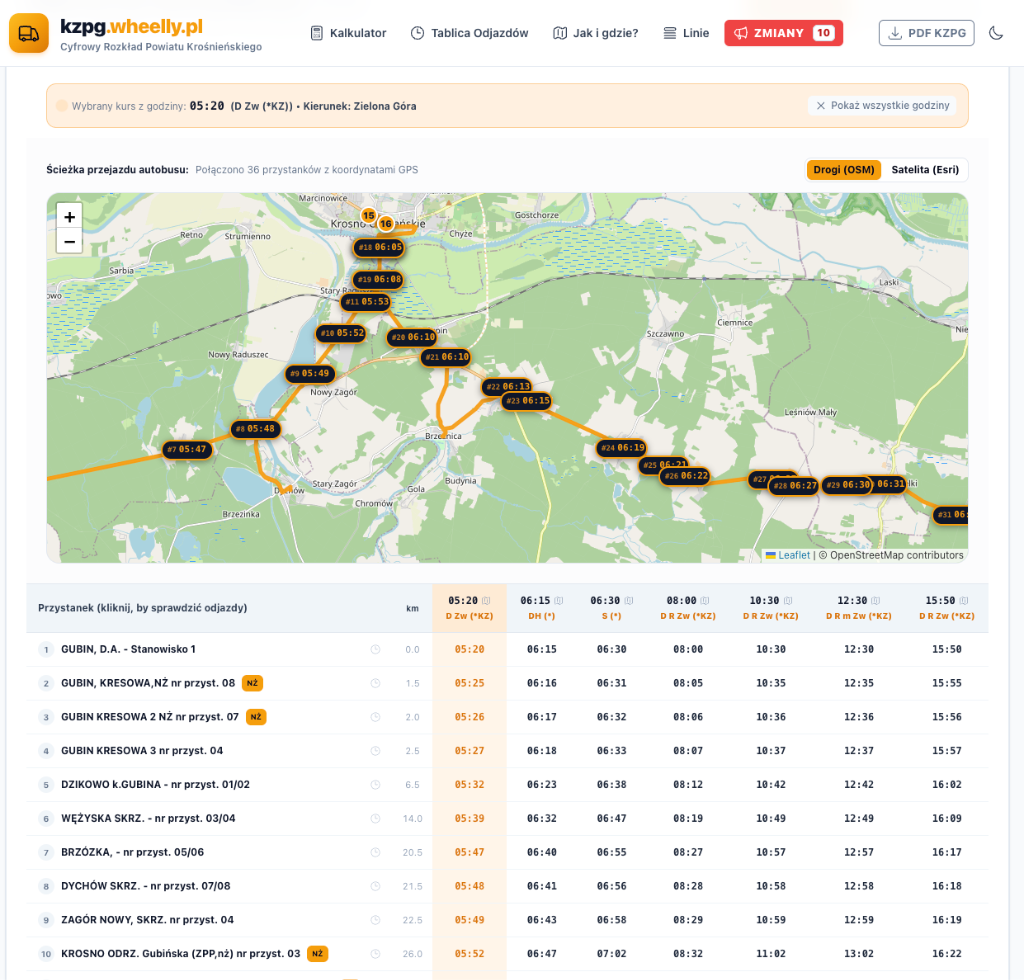Click the 16:22 time in KROSNO ODRZ. row
The width and height of the screenshot is (1024, 980).
pos(946,954)
